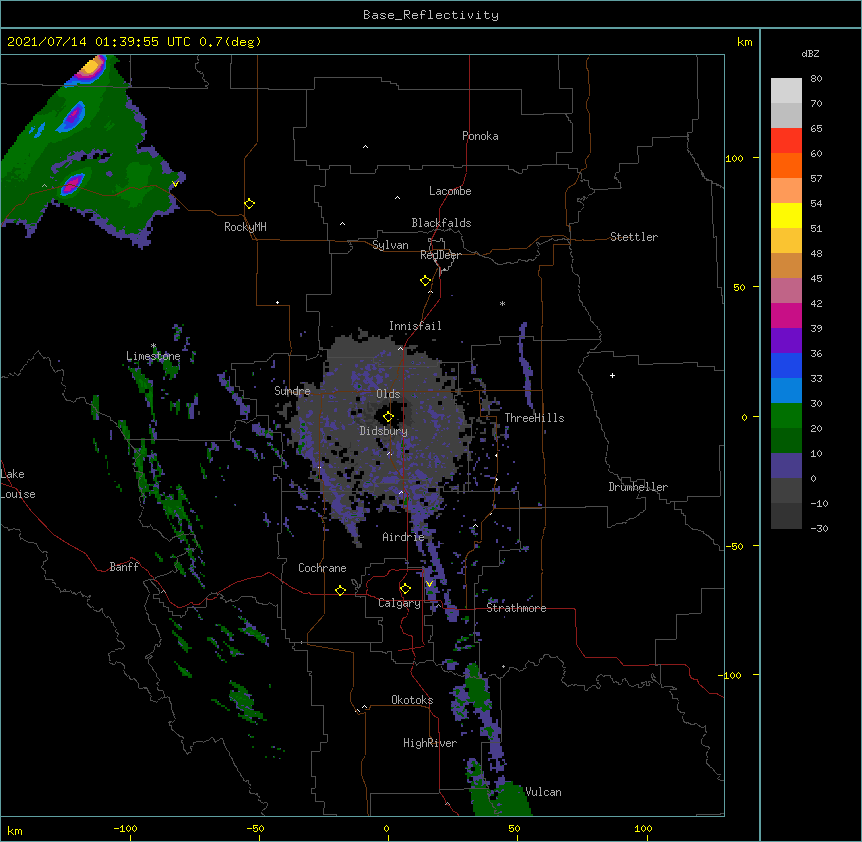The width and height of the screenshot is (862, 842).
Task: Click the white asterisk marker above Limestone
Action: [x=153, y=346]
